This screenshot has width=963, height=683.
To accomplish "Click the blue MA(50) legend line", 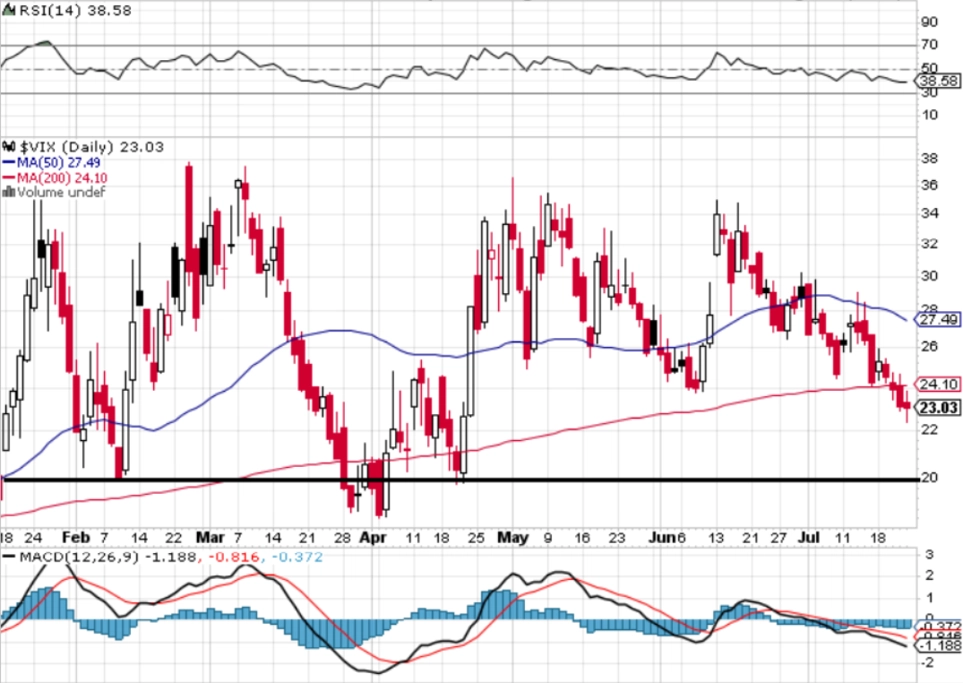I will pyautogui.click(x=9, y=163).
